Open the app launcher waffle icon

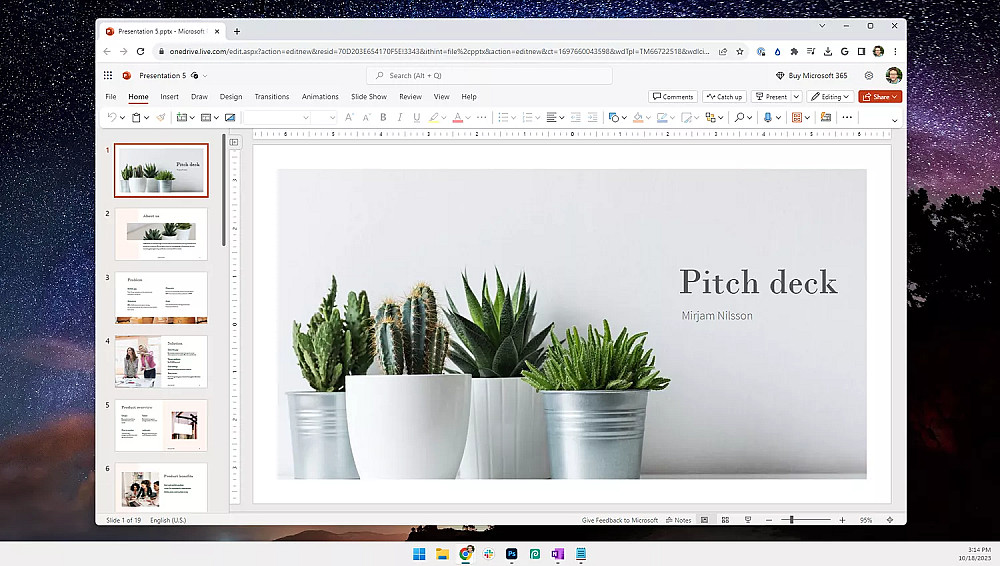108,75
